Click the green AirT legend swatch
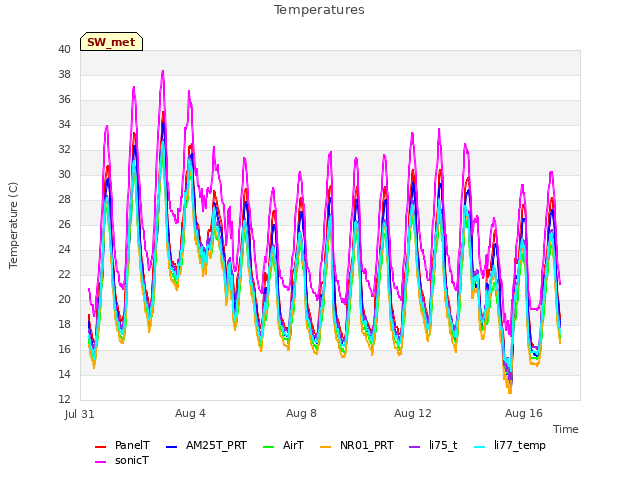 [x=269, y=447]
